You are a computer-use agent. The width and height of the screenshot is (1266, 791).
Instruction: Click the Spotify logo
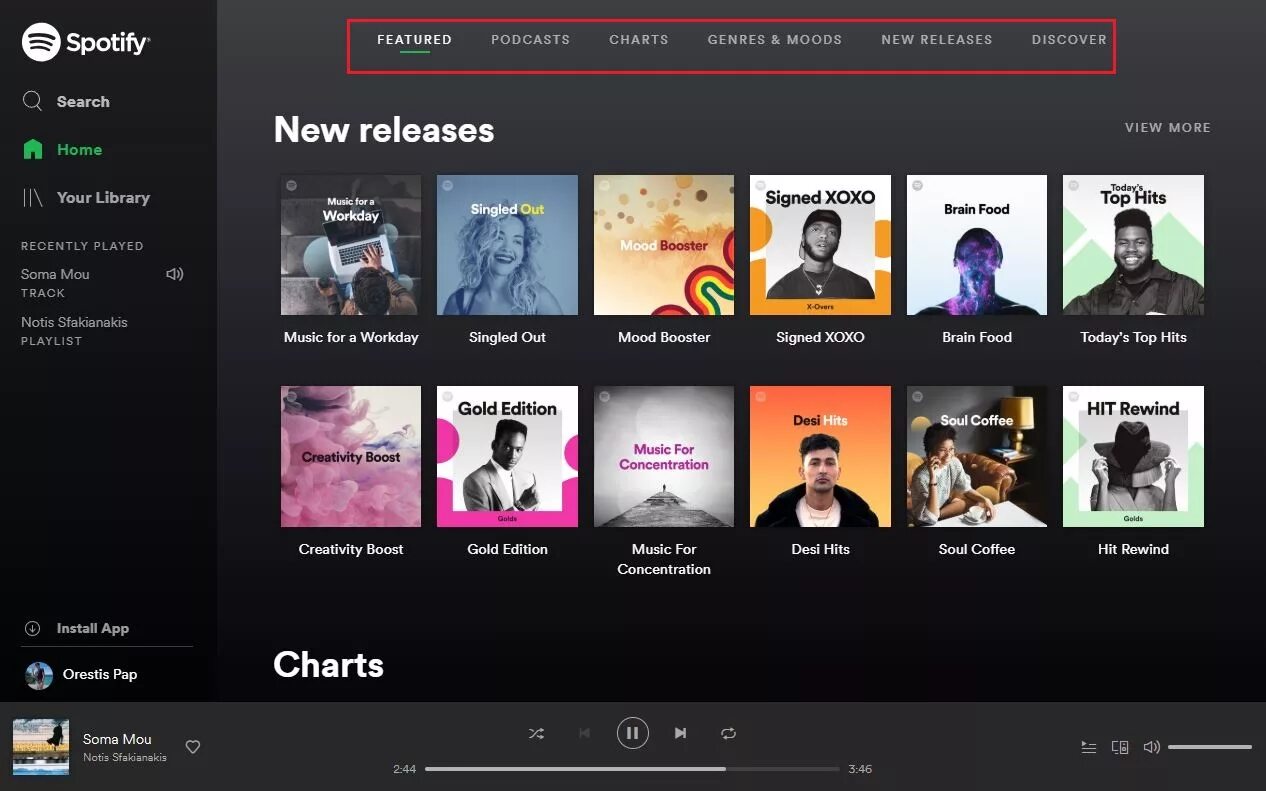86,42
